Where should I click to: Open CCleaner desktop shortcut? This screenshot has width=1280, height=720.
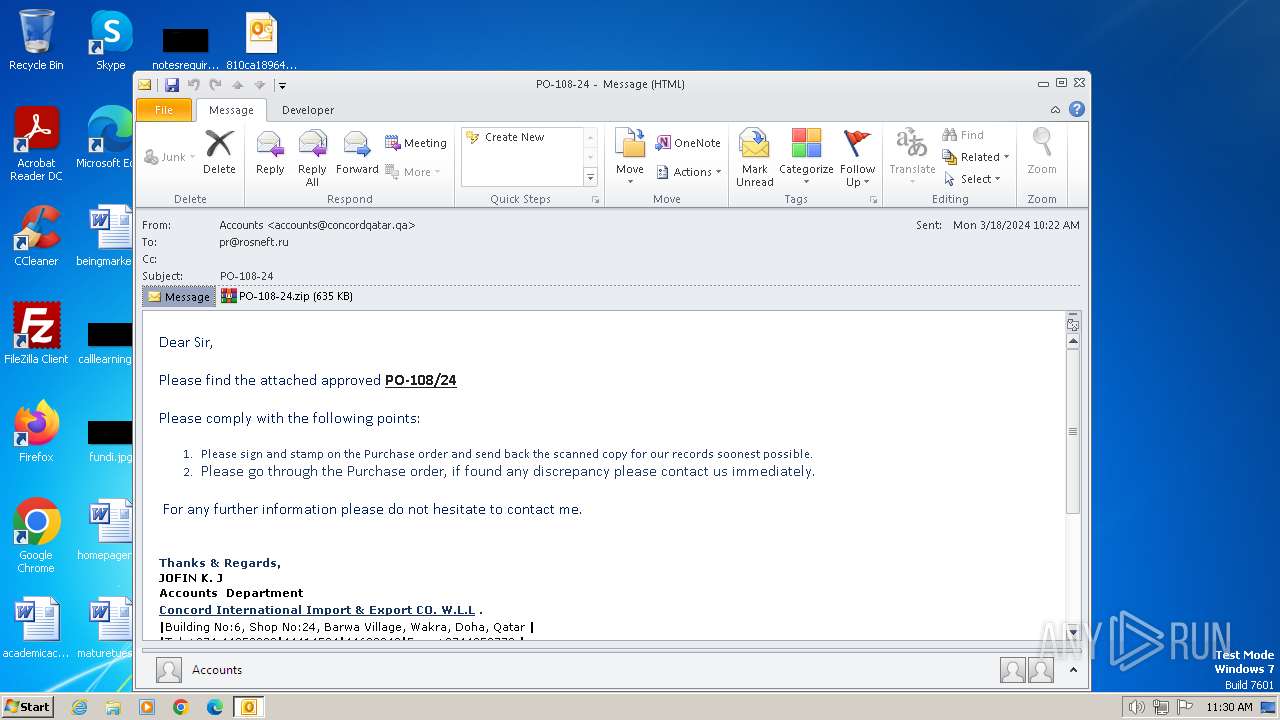(36, 237)
